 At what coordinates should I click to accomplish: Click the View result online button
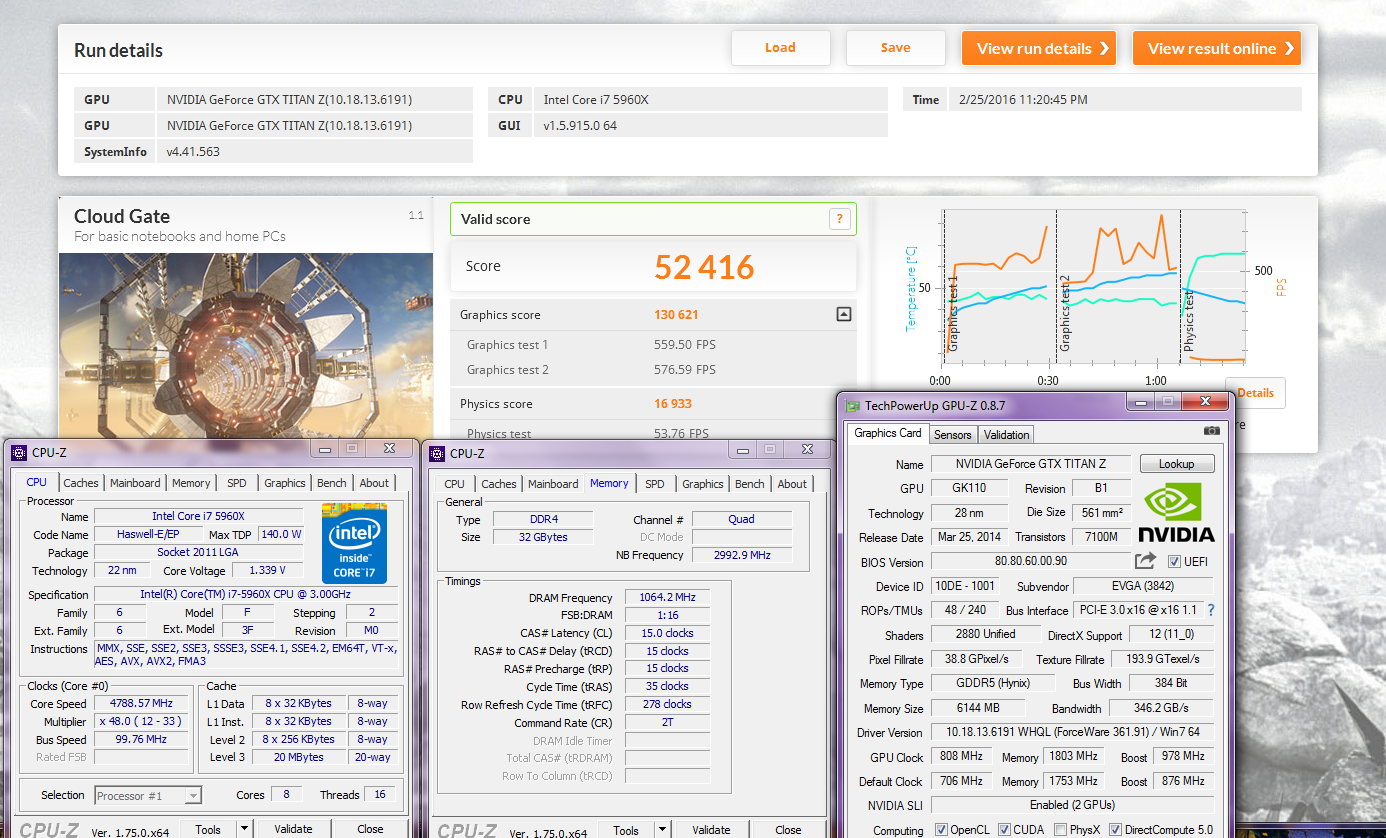tap(1217, 48)
